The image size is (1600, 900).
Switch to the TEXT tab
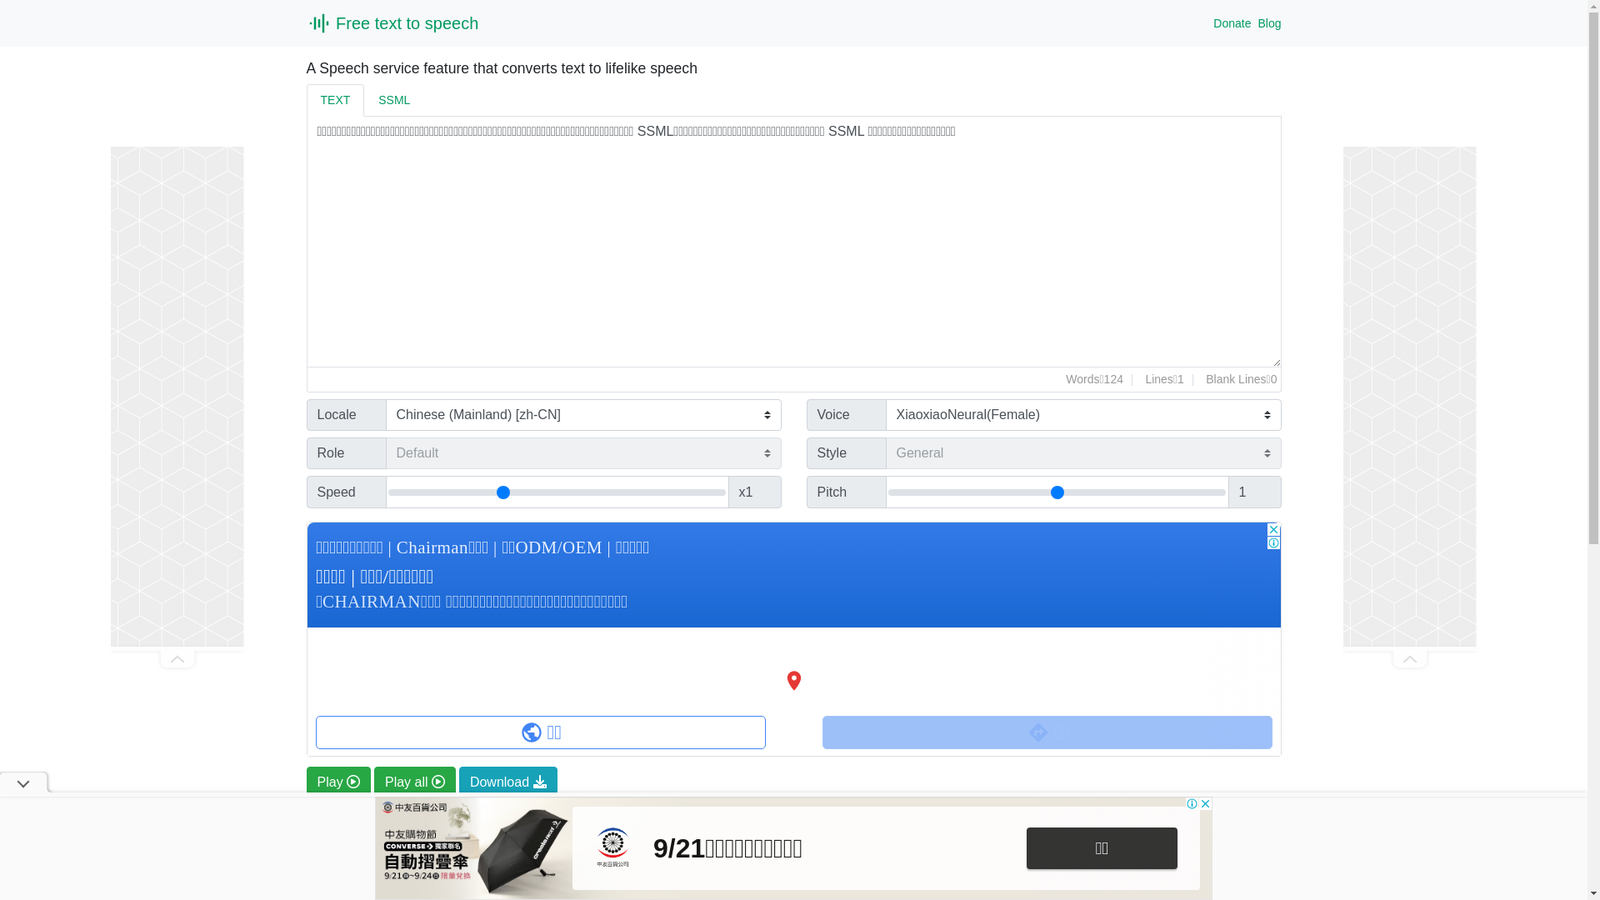pos(335,100)
